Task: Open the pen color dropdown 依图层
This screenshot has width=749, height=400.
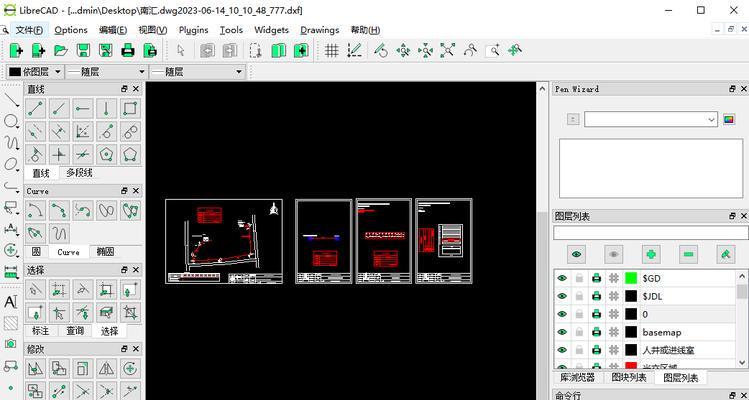Action: pyautogui.click(x=35, y=72)
